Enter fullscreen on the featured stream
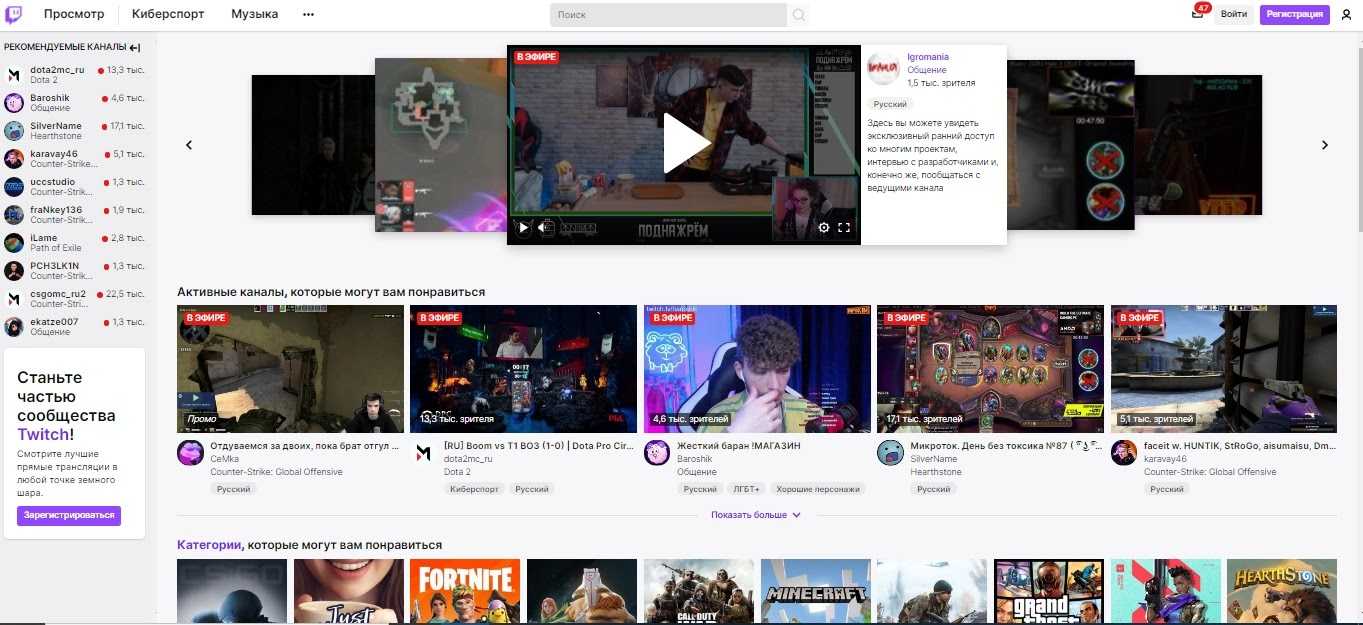Viewport: 1363px width, 625px height. [844, 228]
